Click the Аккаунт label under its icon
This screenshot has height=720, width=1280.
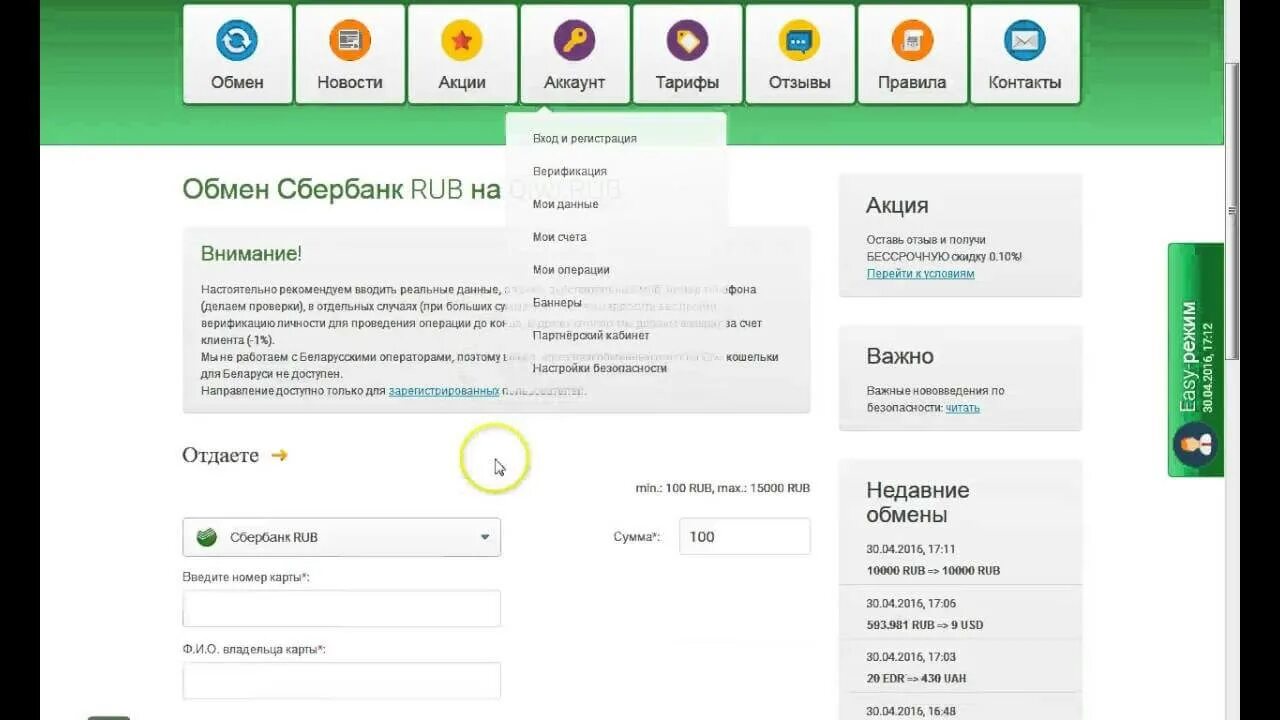(x=574, y=82)
